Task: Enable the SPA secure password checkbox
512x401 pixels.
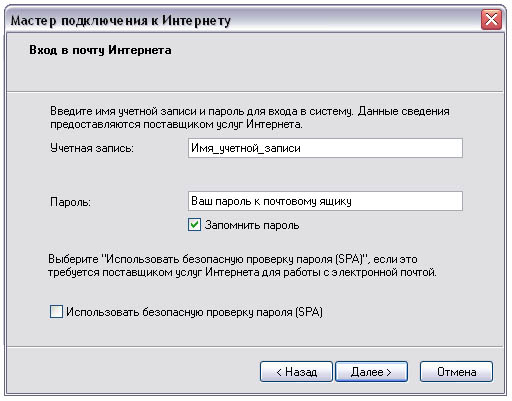Action: [56, 312]
